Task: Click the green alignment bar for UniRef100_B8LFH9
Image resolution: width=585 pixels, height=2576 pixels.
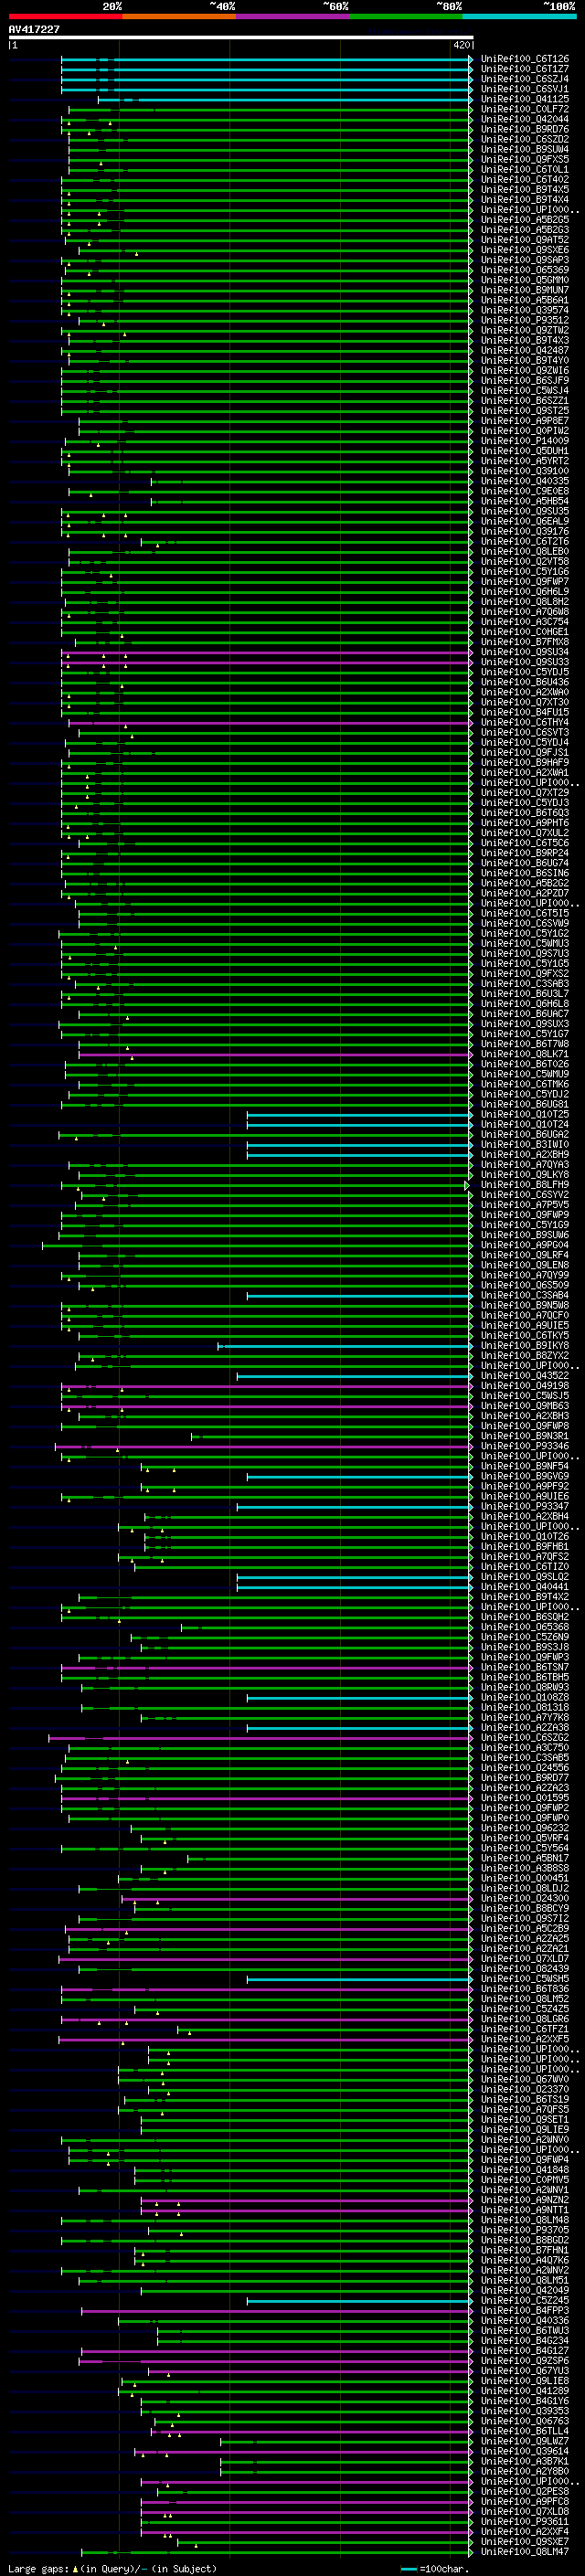Action: pyautogui.click(x=265, y=1185)
